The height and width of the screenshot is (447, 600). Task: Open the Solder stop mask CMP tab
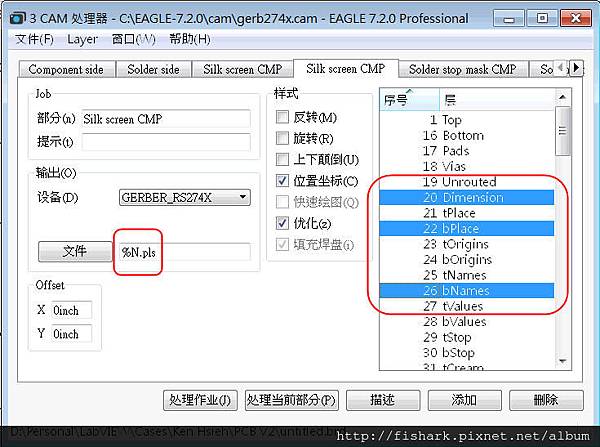(463, 69)
